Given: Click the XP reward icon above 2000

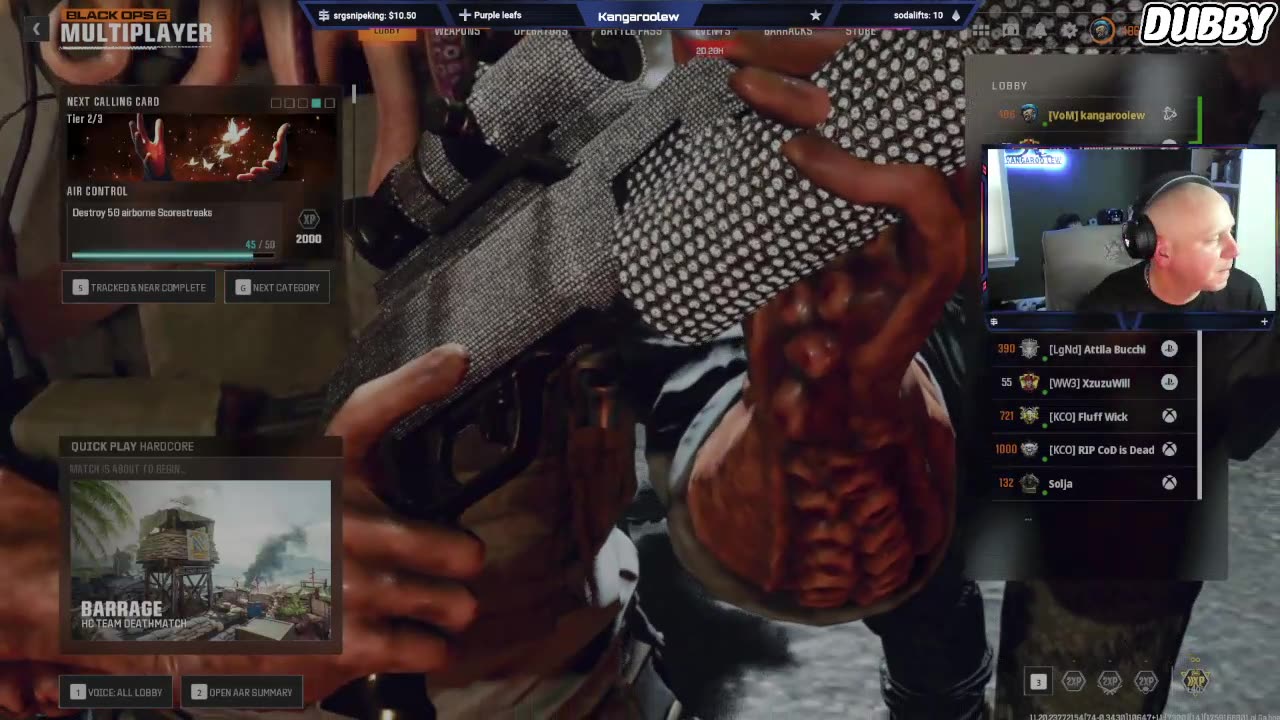Looking at the screenshot, I should tap(309, 219).
